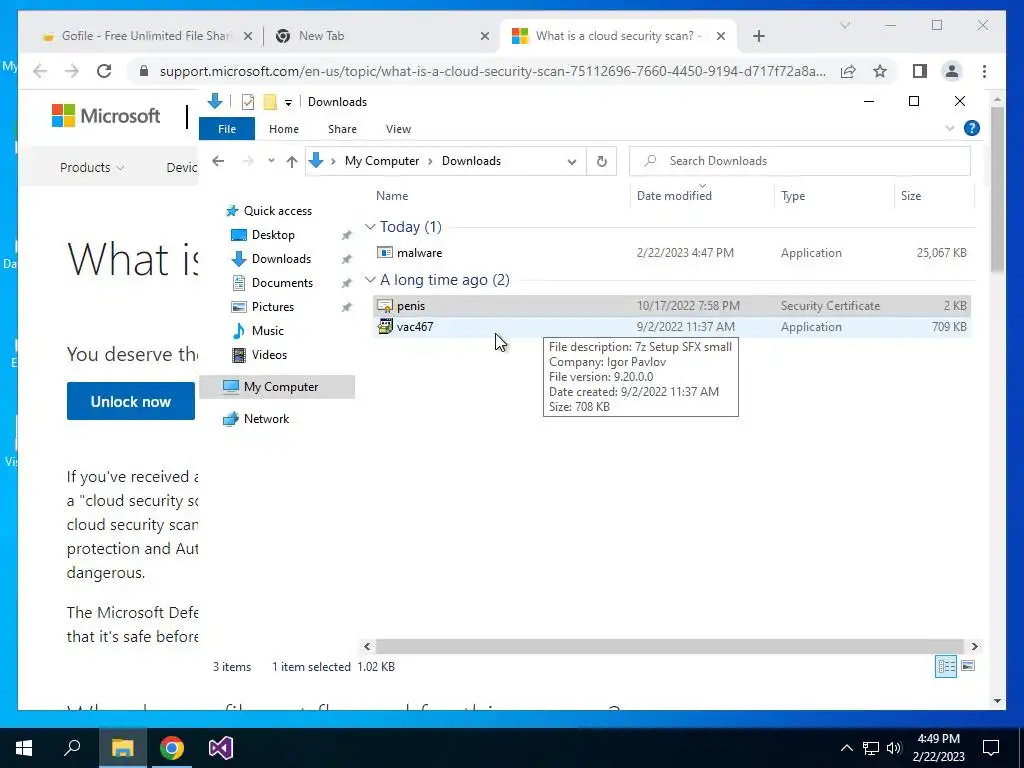1024x768 pixels.
Task: Click Downloads in the address breadcrumb
Action: point(472,161)
